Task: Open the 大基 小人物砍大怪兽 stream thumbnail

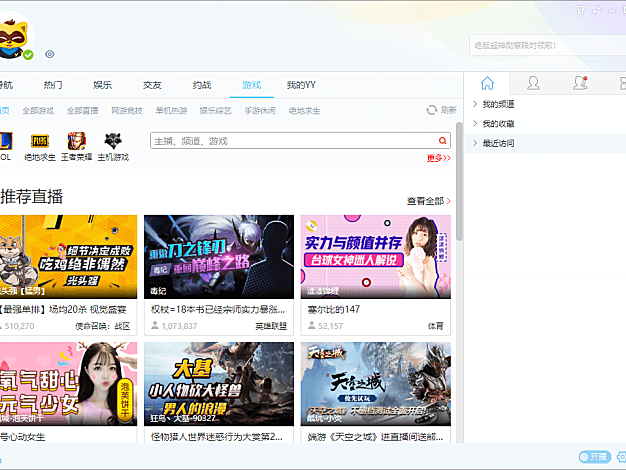Action: click(x=219, y=384)
